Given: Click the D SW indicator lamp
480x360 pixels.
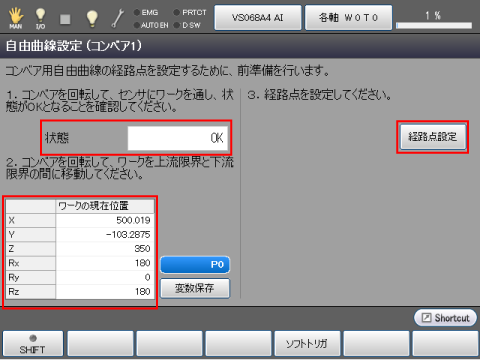Looking at the screenshot, I should point(177,25).
